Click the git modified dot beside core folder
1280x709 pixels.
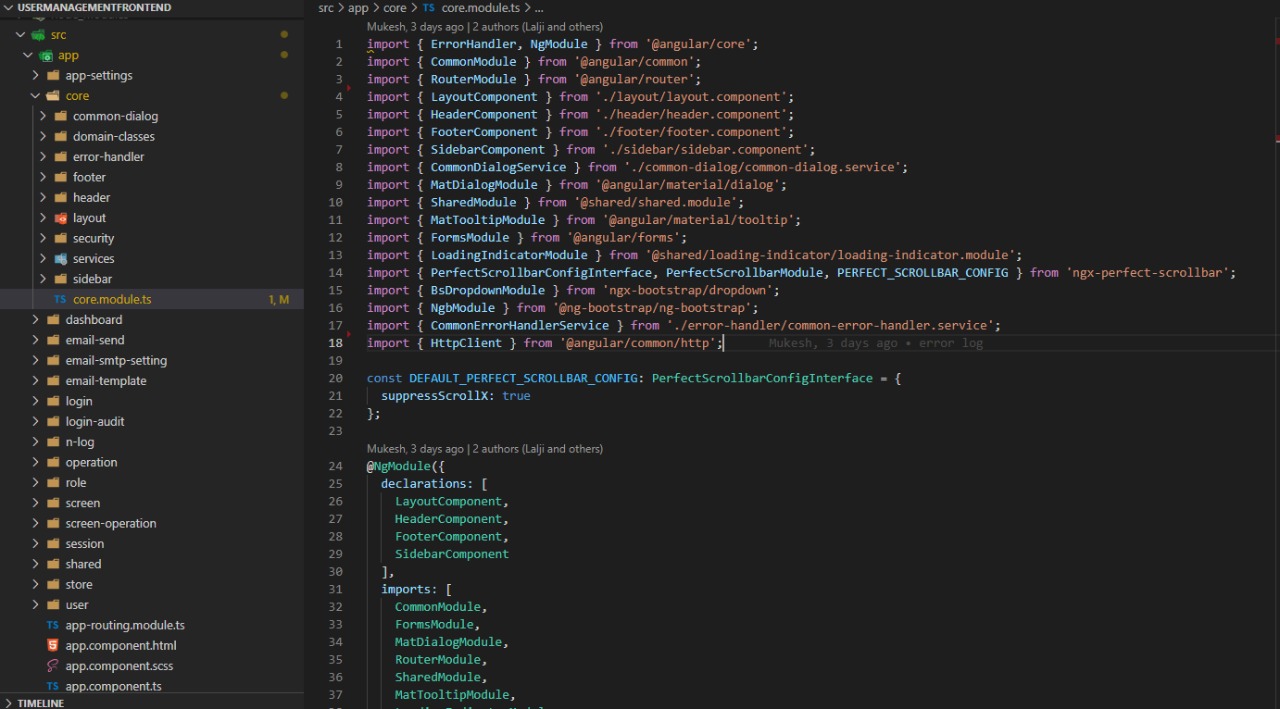point(284,96)
